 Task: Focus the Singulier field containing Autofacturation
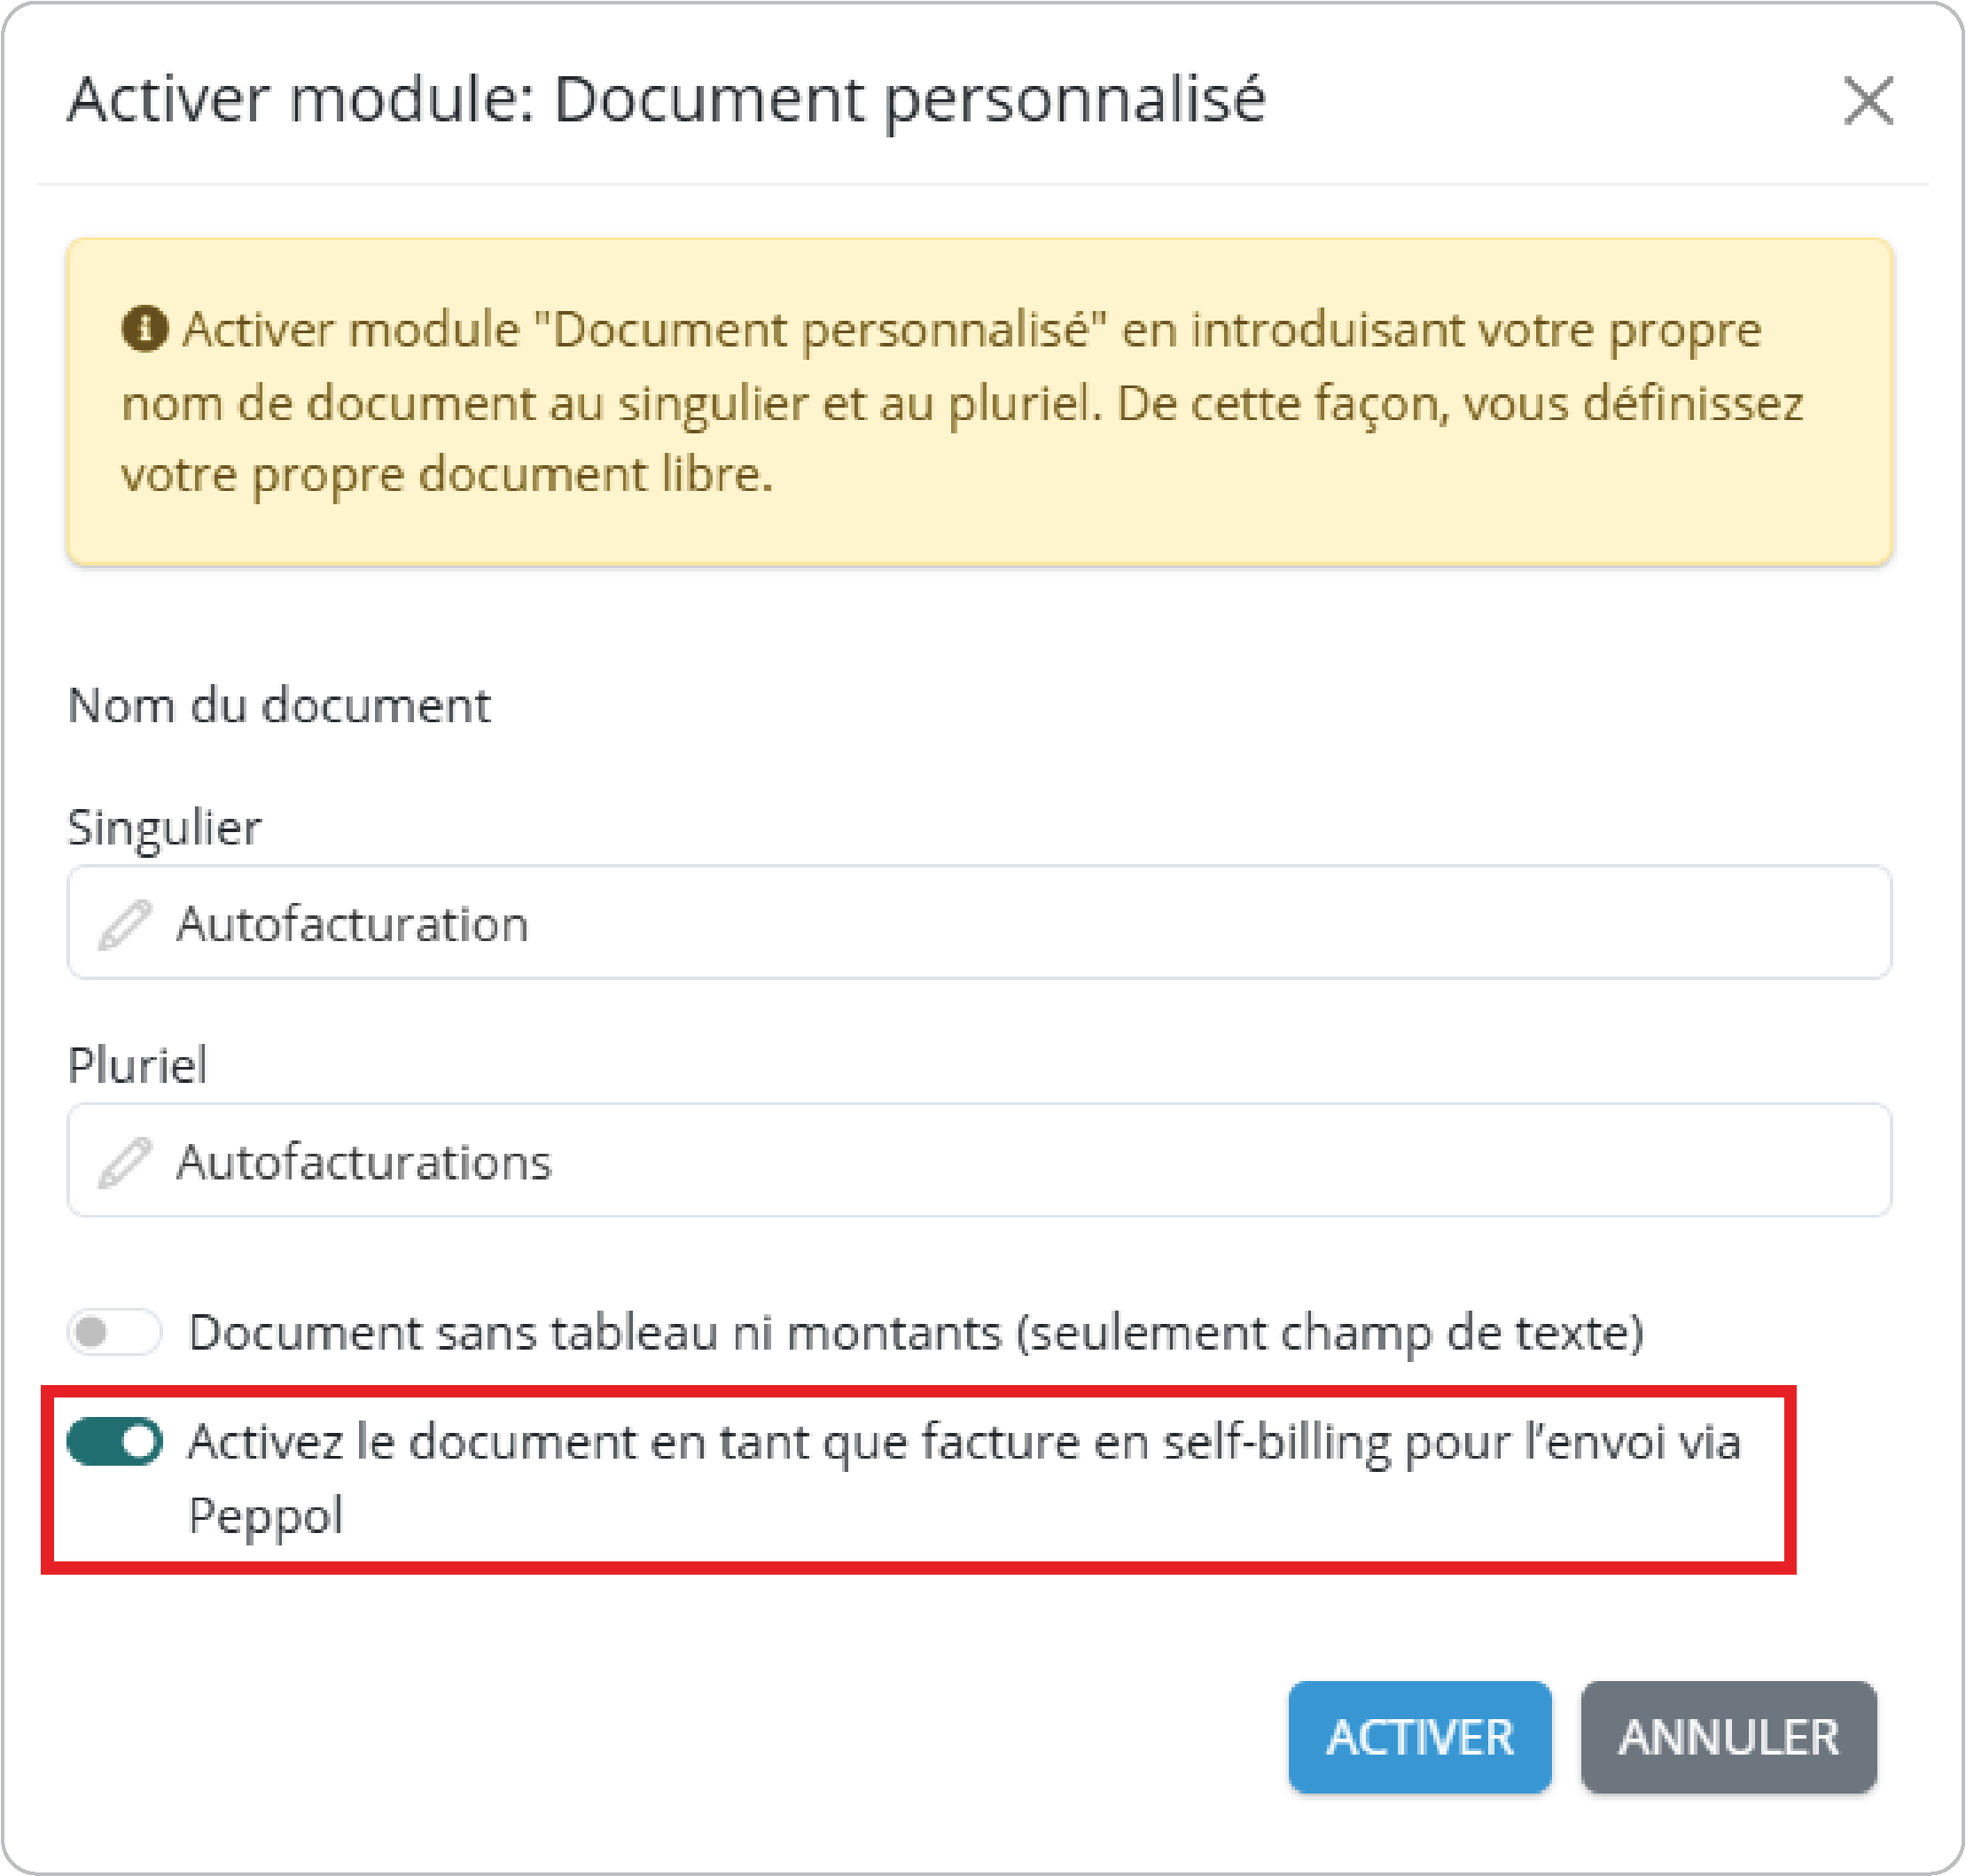click(x=1000, y=922)
